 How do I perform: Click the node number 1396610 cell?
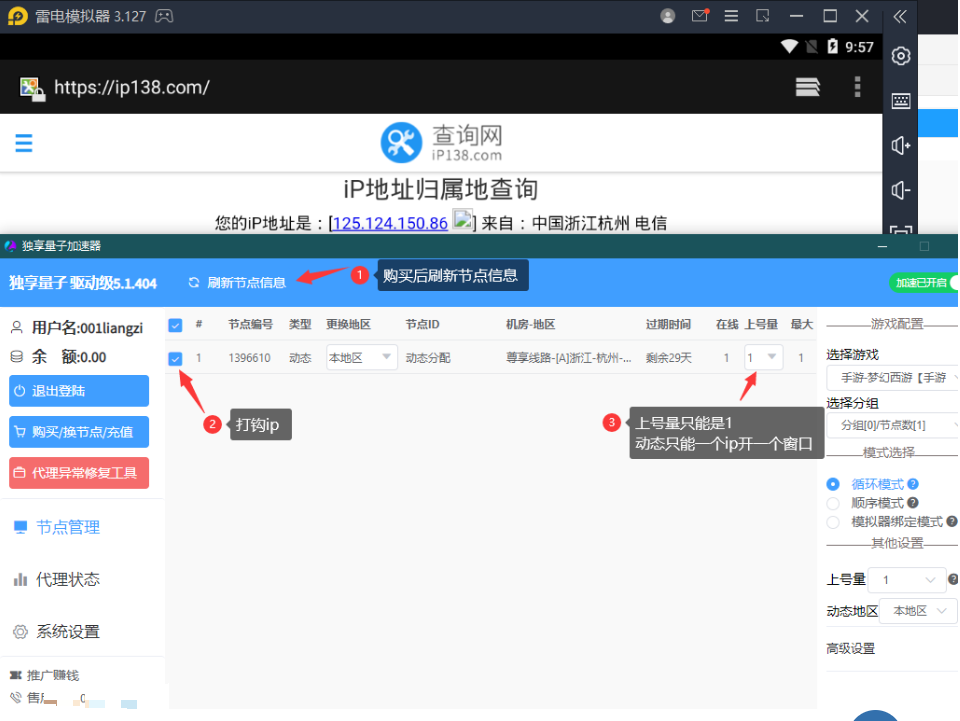tap(249, 357)
